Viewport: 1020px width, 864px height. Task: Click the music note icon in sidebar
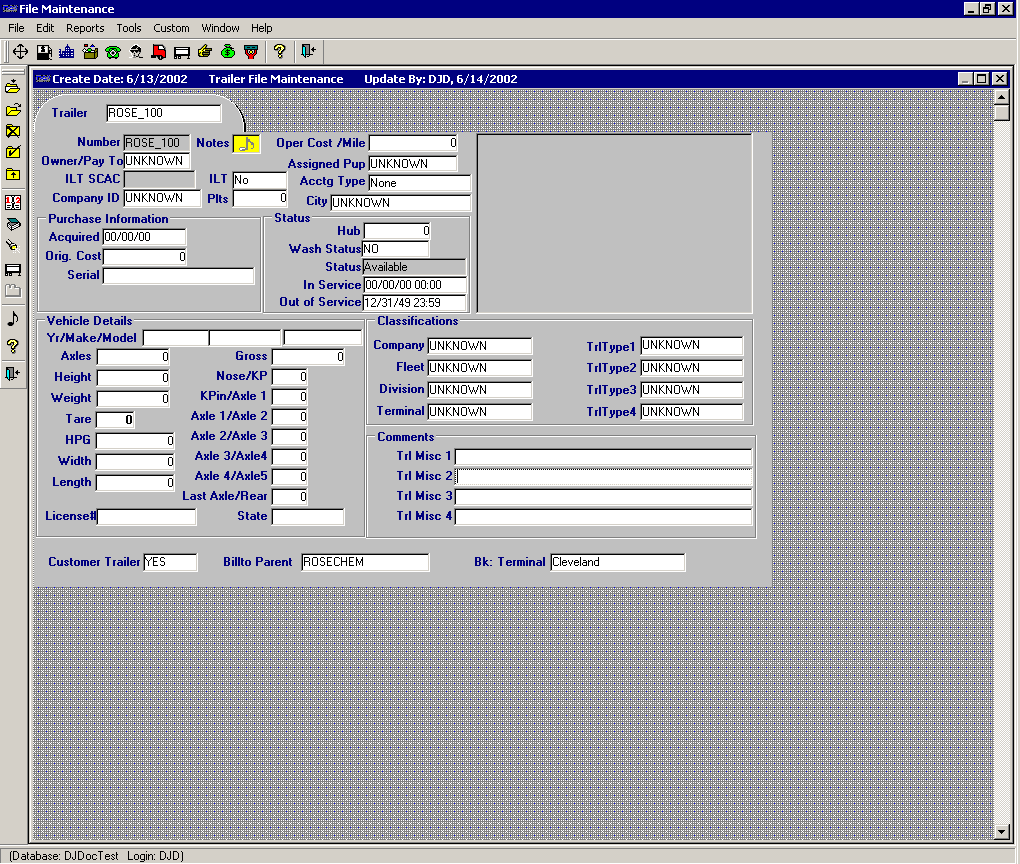point(13,319)
